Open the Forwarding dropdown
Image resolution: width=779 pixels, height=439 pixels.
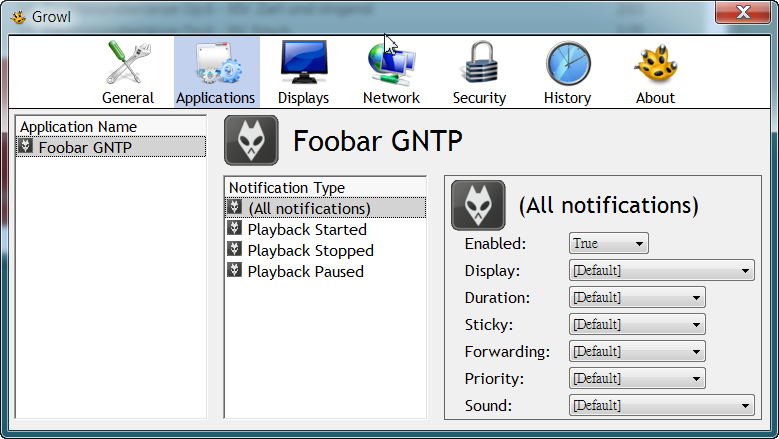coord(637,351)
